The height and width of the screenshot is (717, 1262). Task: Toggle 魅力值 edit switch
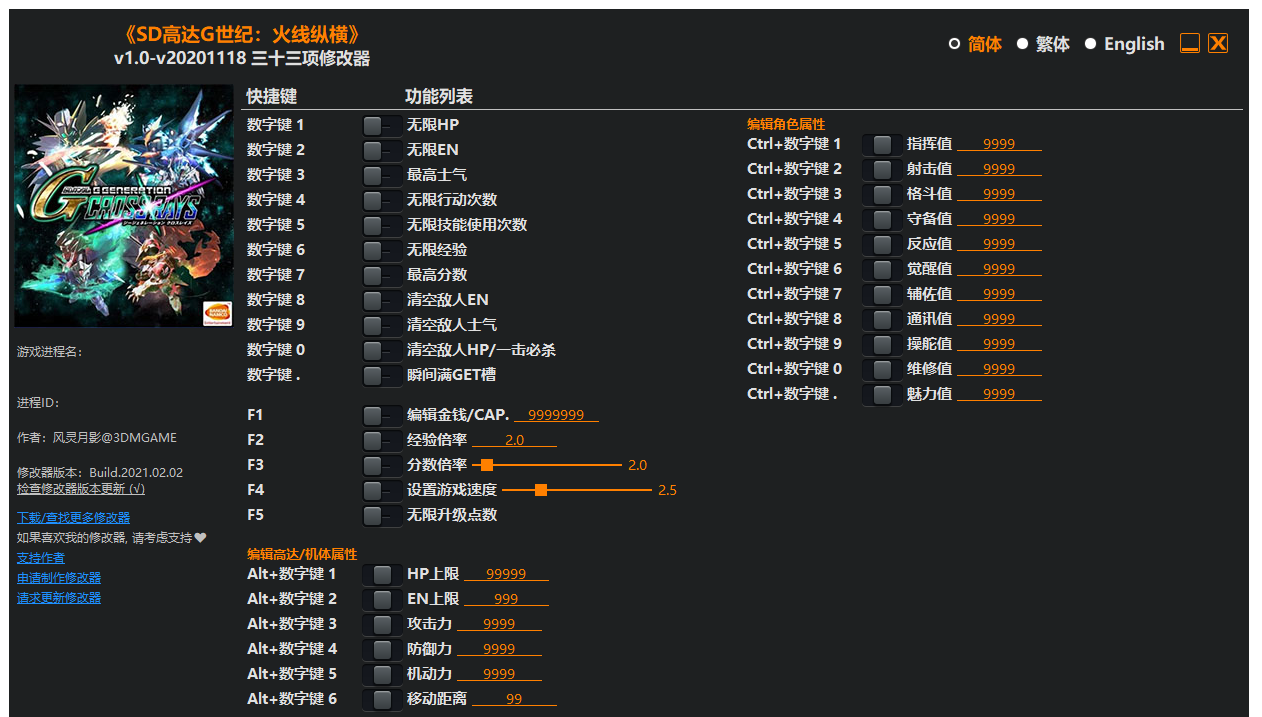(x=882, y=394)
